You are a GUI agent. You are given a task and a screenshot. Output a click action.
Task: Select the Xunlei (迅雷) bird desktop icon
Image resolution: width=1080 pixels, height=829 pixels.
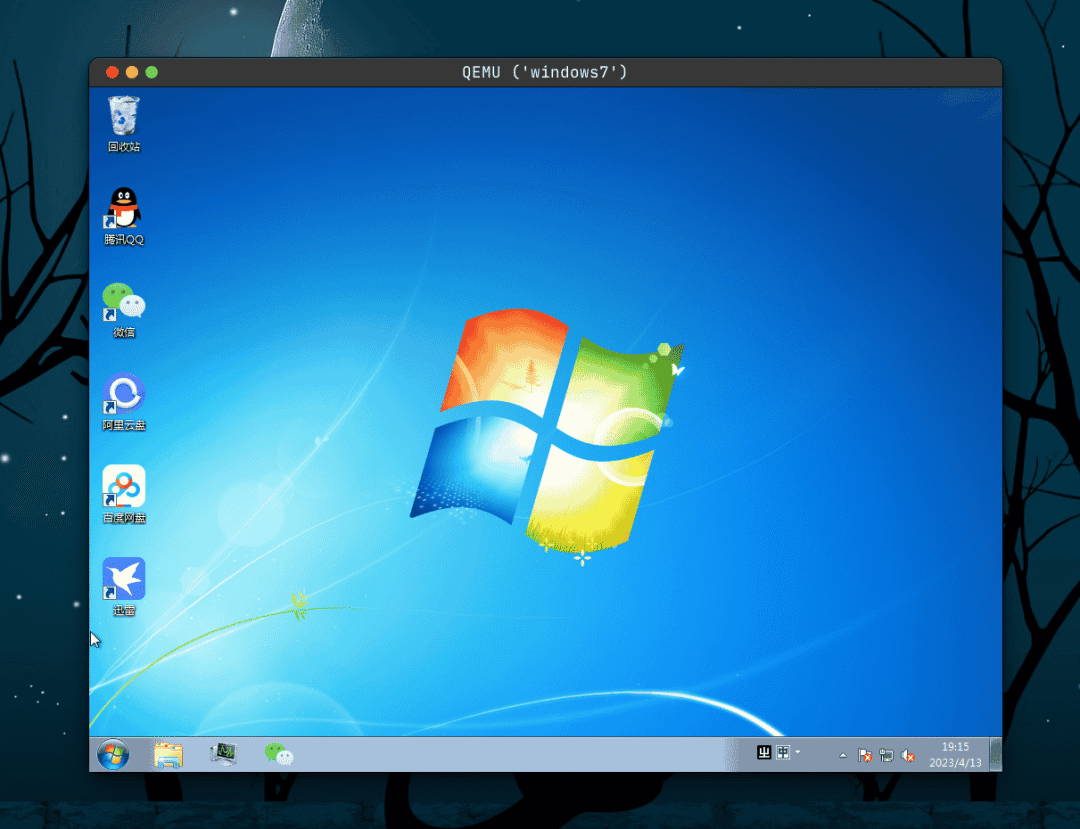coord(124,587)
